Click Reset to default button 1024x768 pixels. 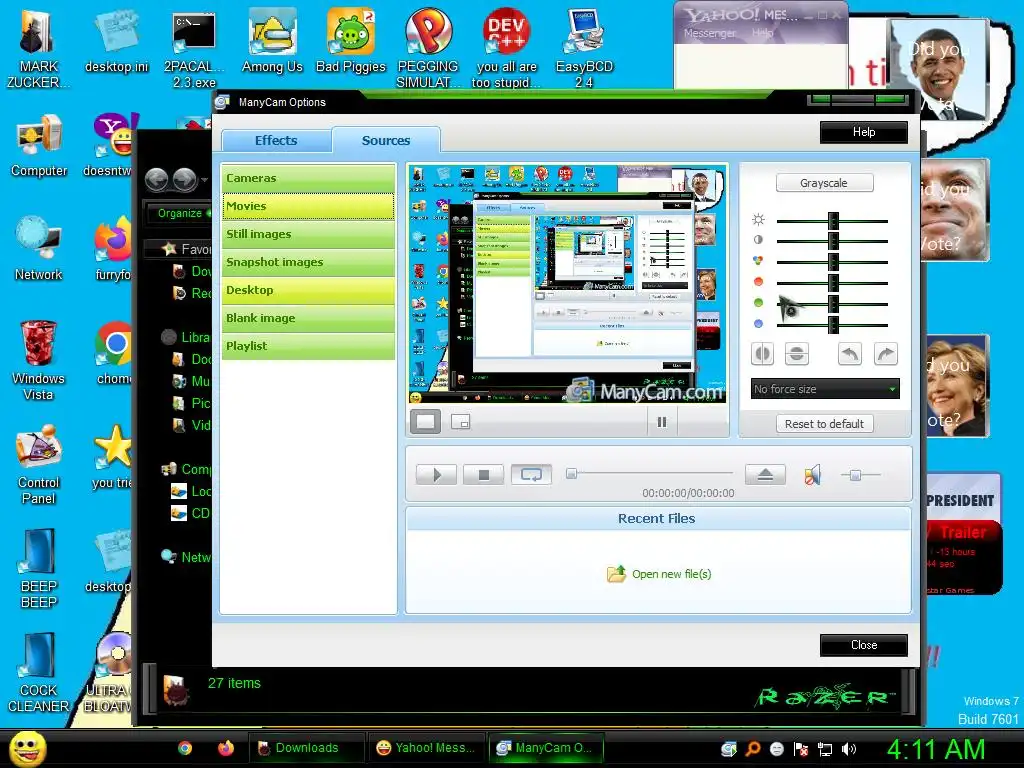[x=824, y=424]
